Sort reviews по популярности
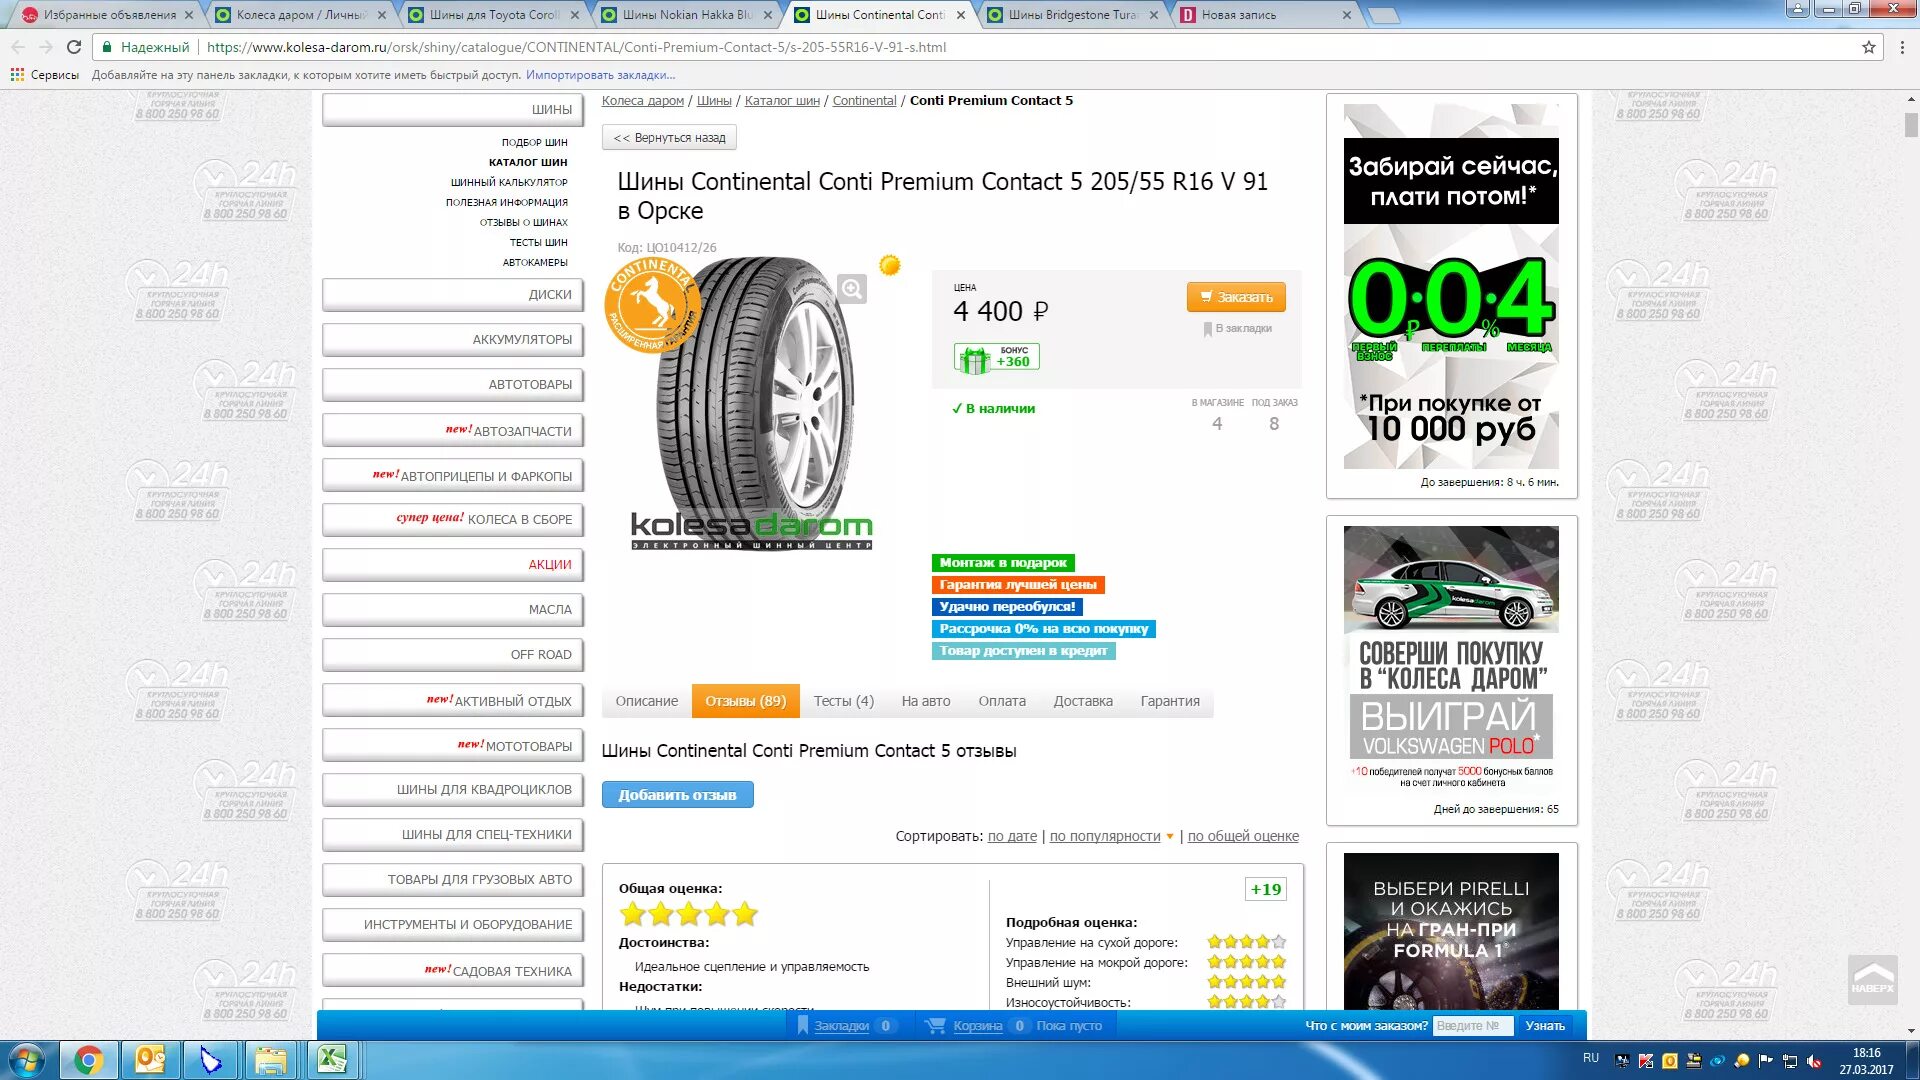1920x1080 pixels. pyautogui.click(x=1105, y=836)
